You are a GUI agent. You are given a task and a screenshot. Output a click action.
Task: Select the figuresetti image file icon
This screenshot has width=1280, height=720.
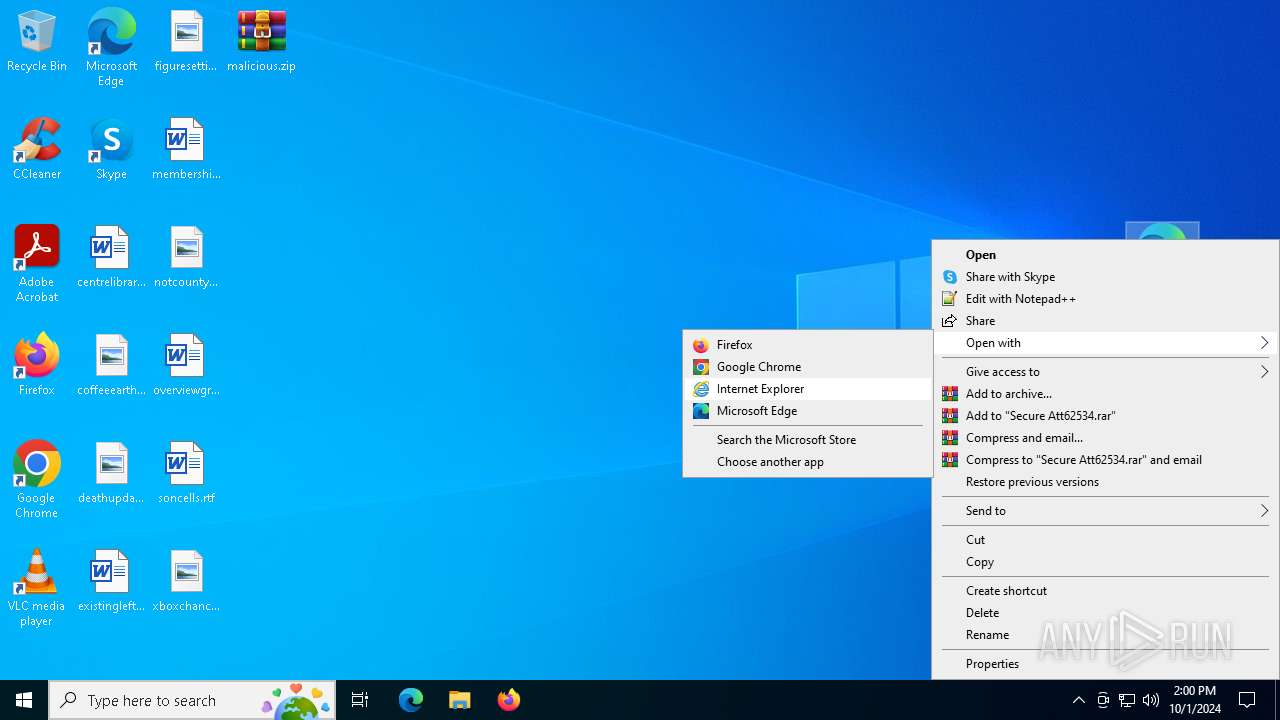click(x=186, y=42)
